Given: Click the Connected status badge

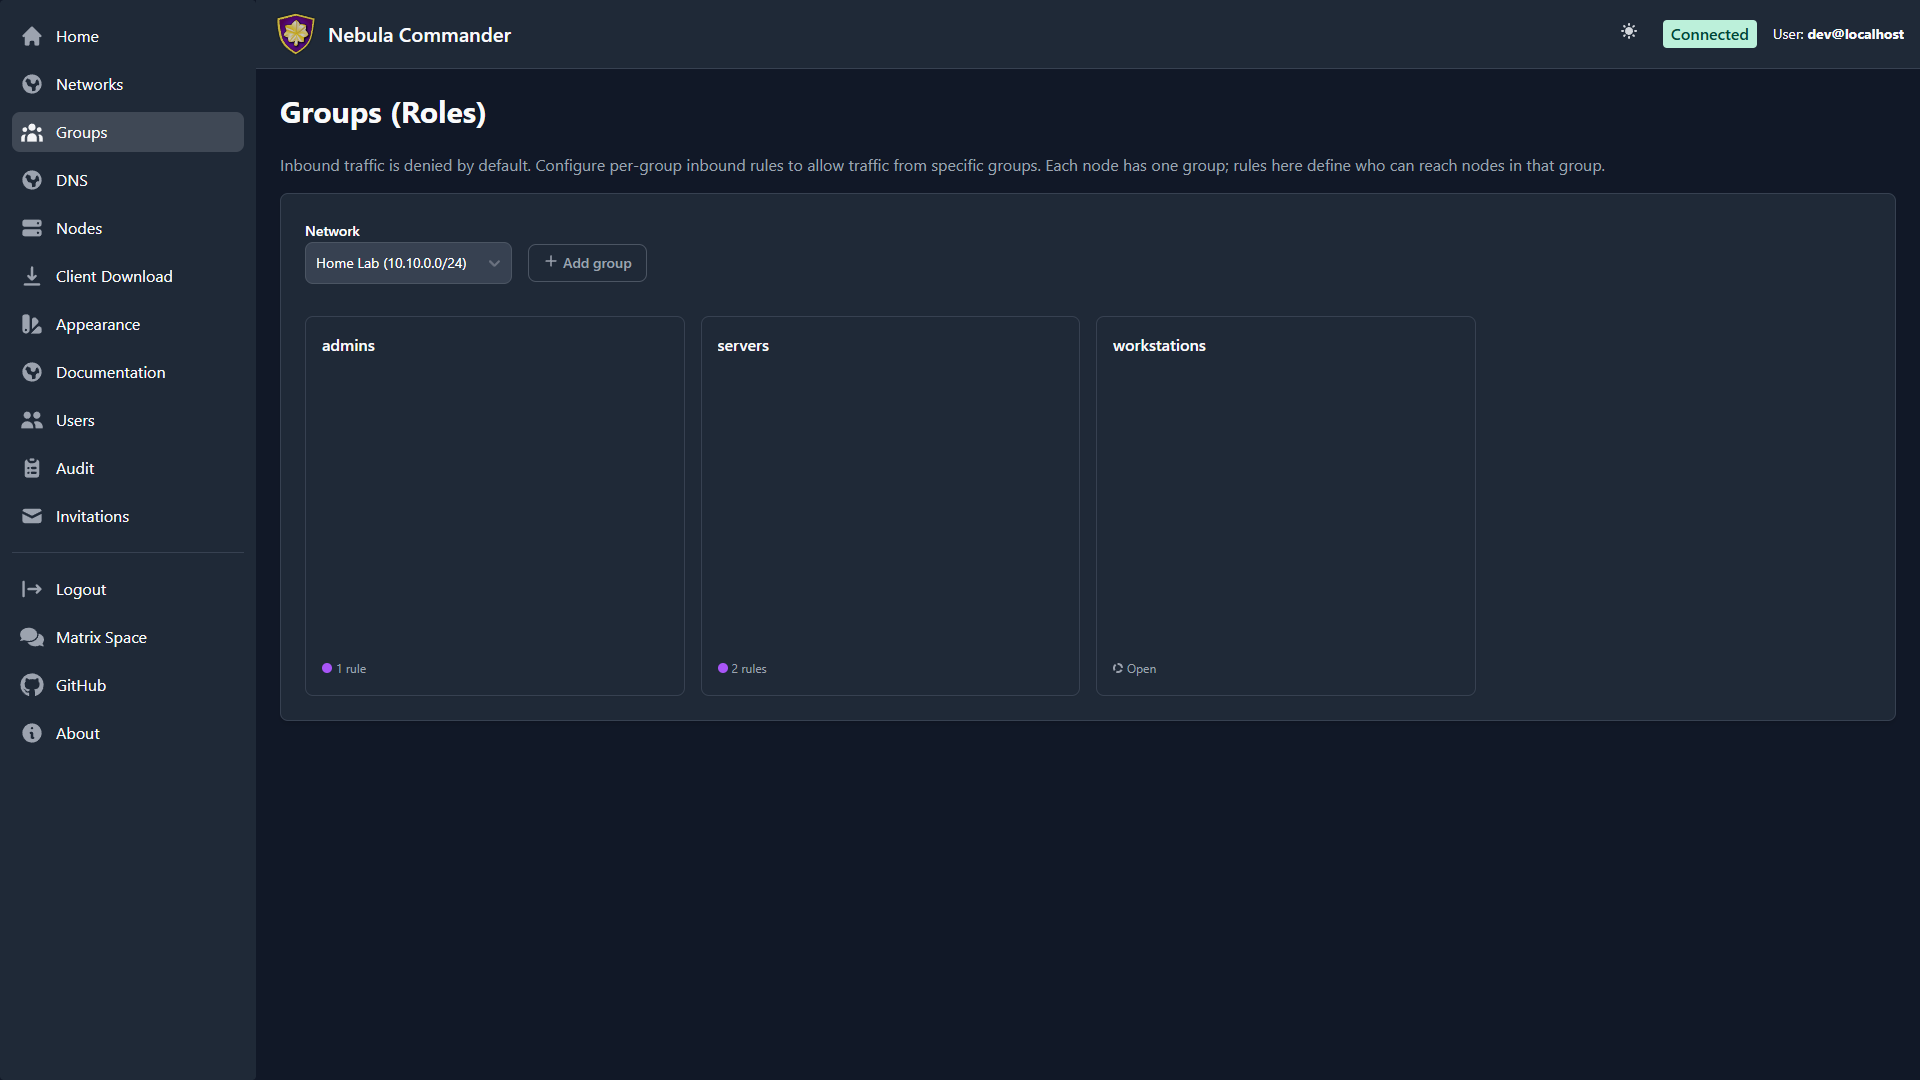Looking at the screenshot, I should [x=1709, y=34].
